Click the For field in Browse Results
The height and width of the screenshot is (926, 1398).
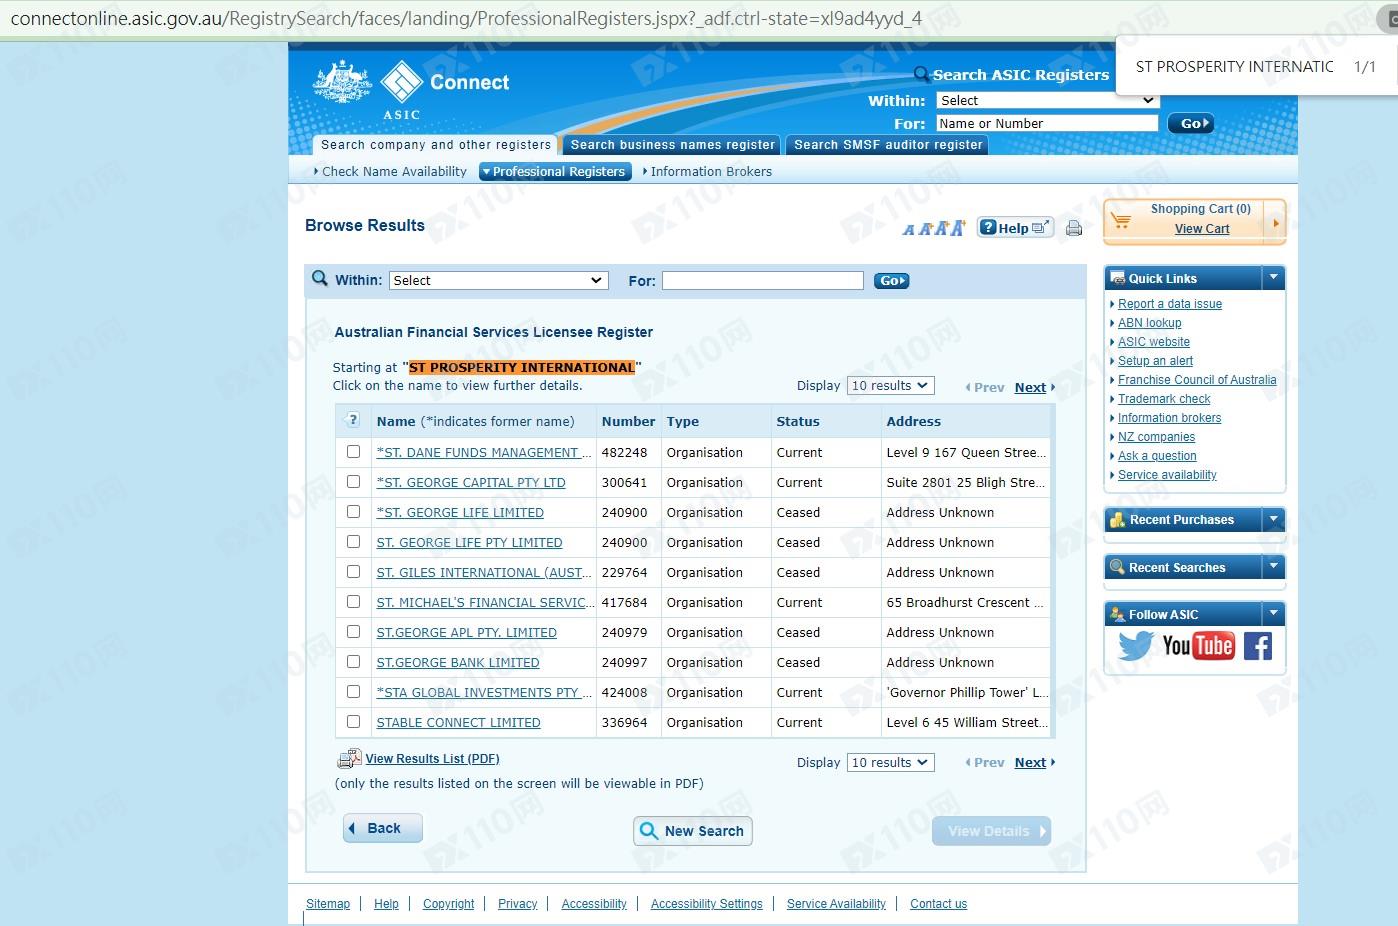[762, 281]
